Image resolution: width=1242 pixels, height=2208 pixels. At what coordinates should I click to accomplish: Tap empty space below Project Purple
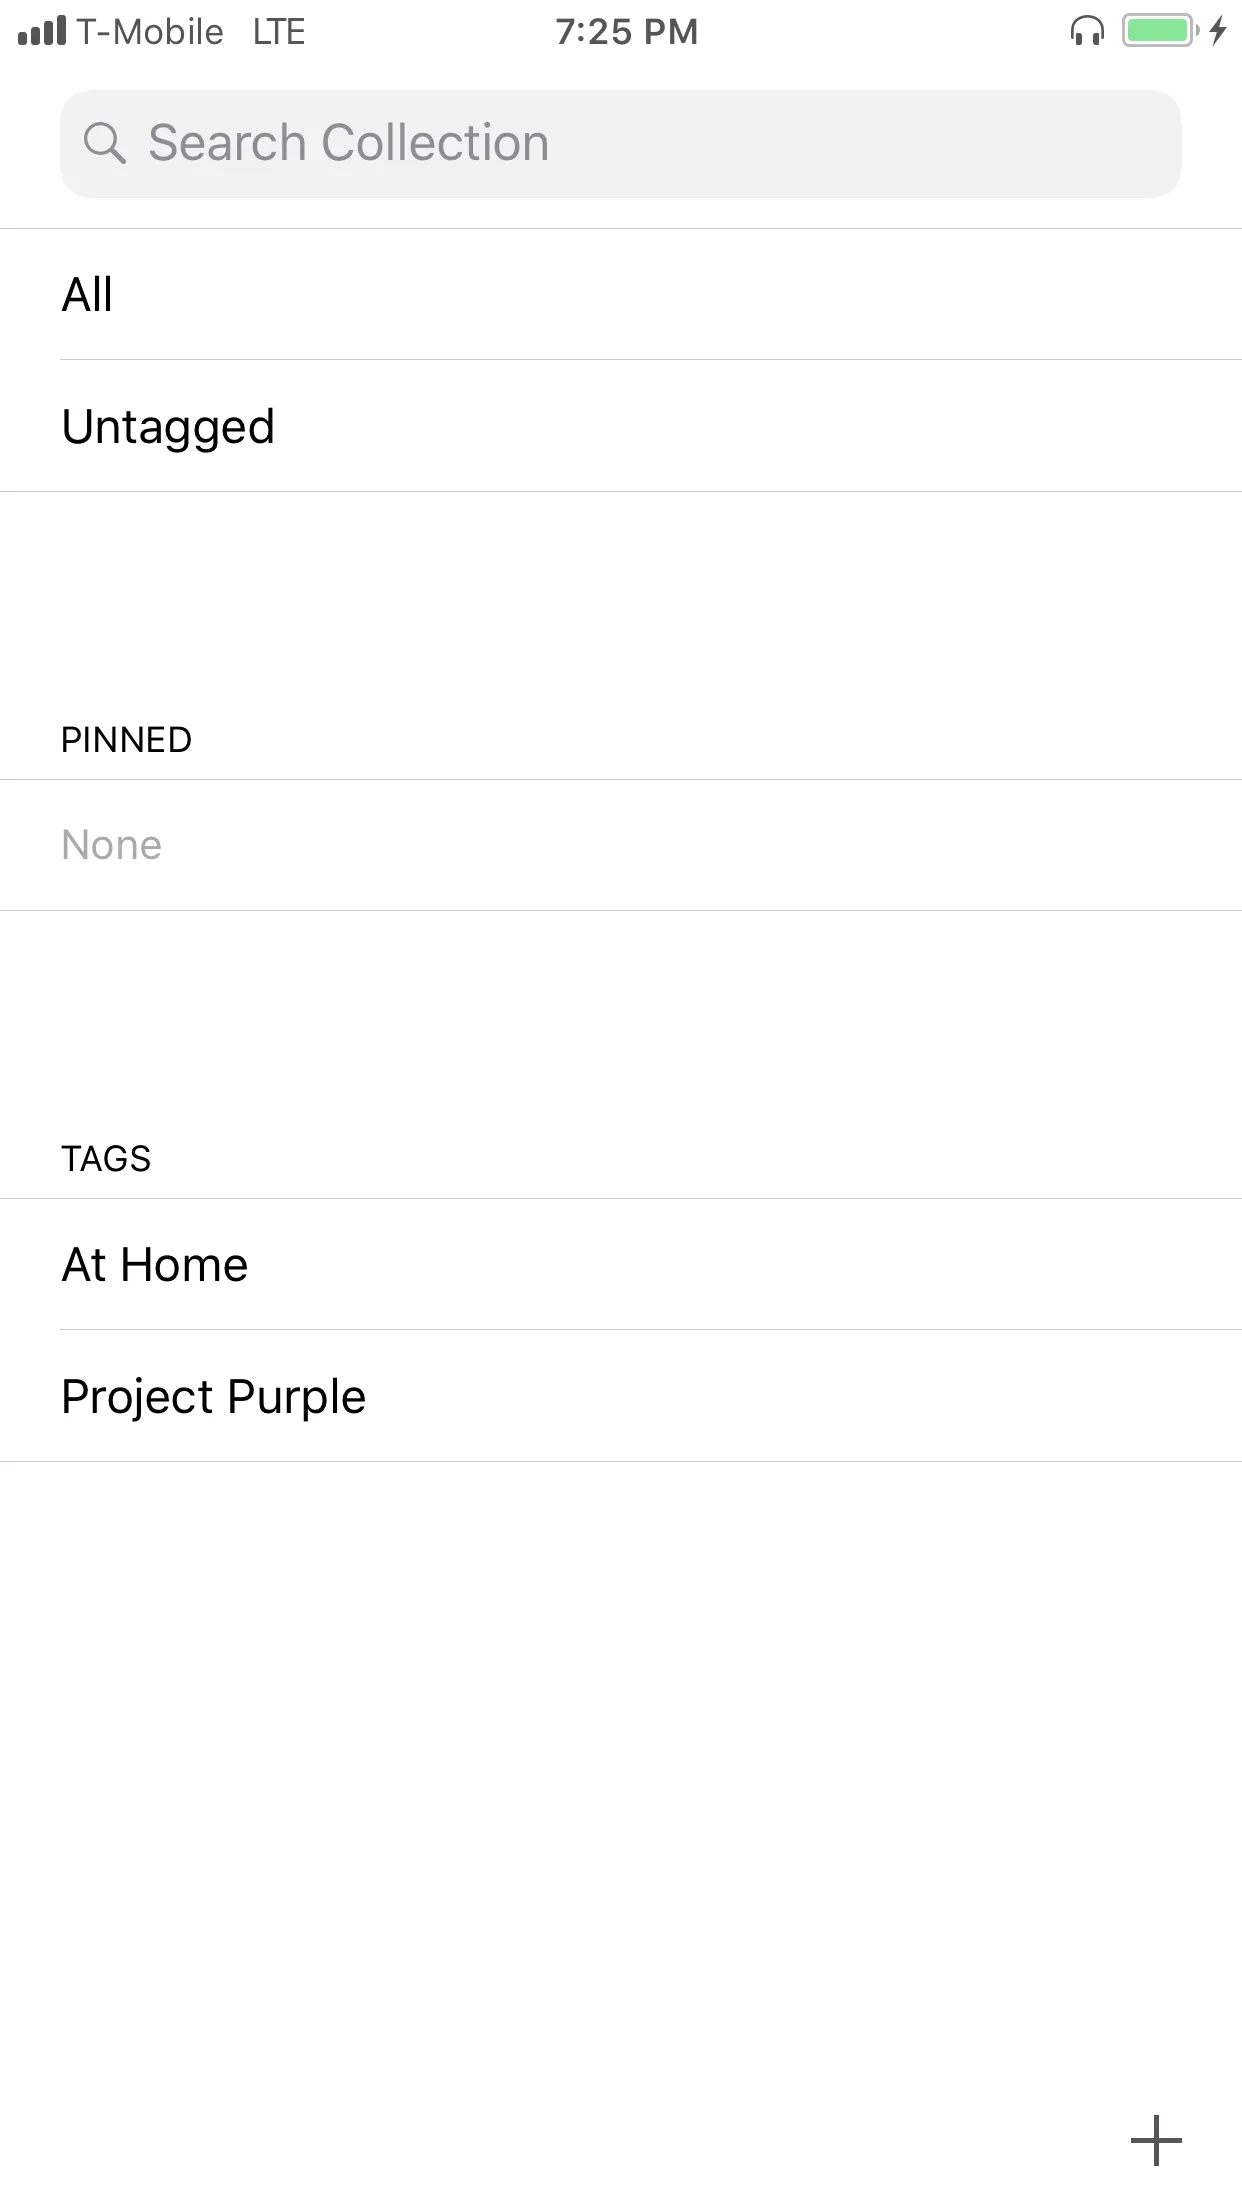[x=620, y=1750]
